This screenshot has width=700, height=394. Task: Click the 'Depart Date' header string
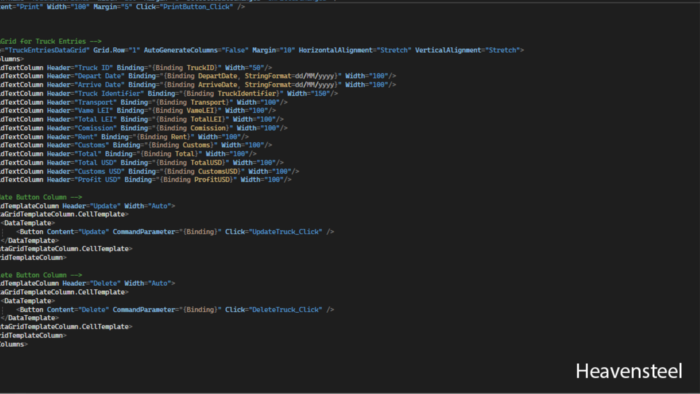coord(99,76)
